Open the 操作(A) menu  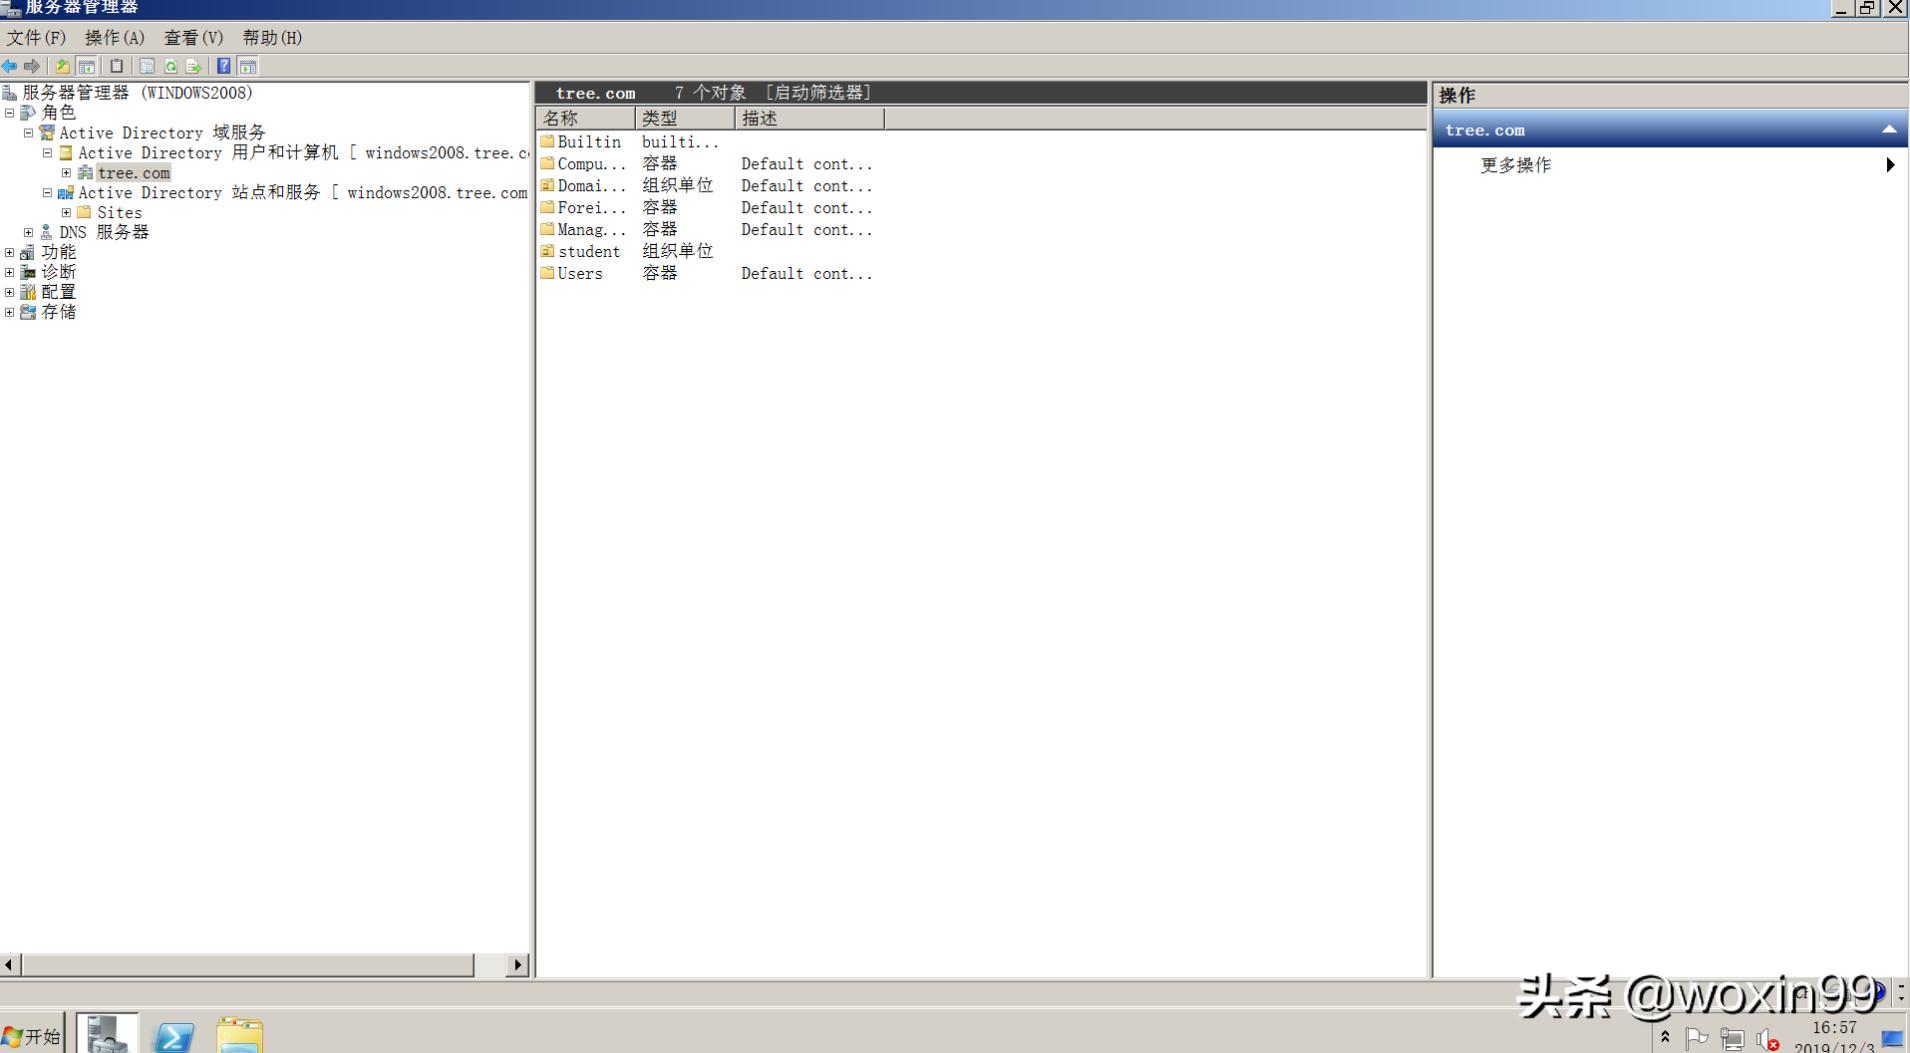[112, 38]
